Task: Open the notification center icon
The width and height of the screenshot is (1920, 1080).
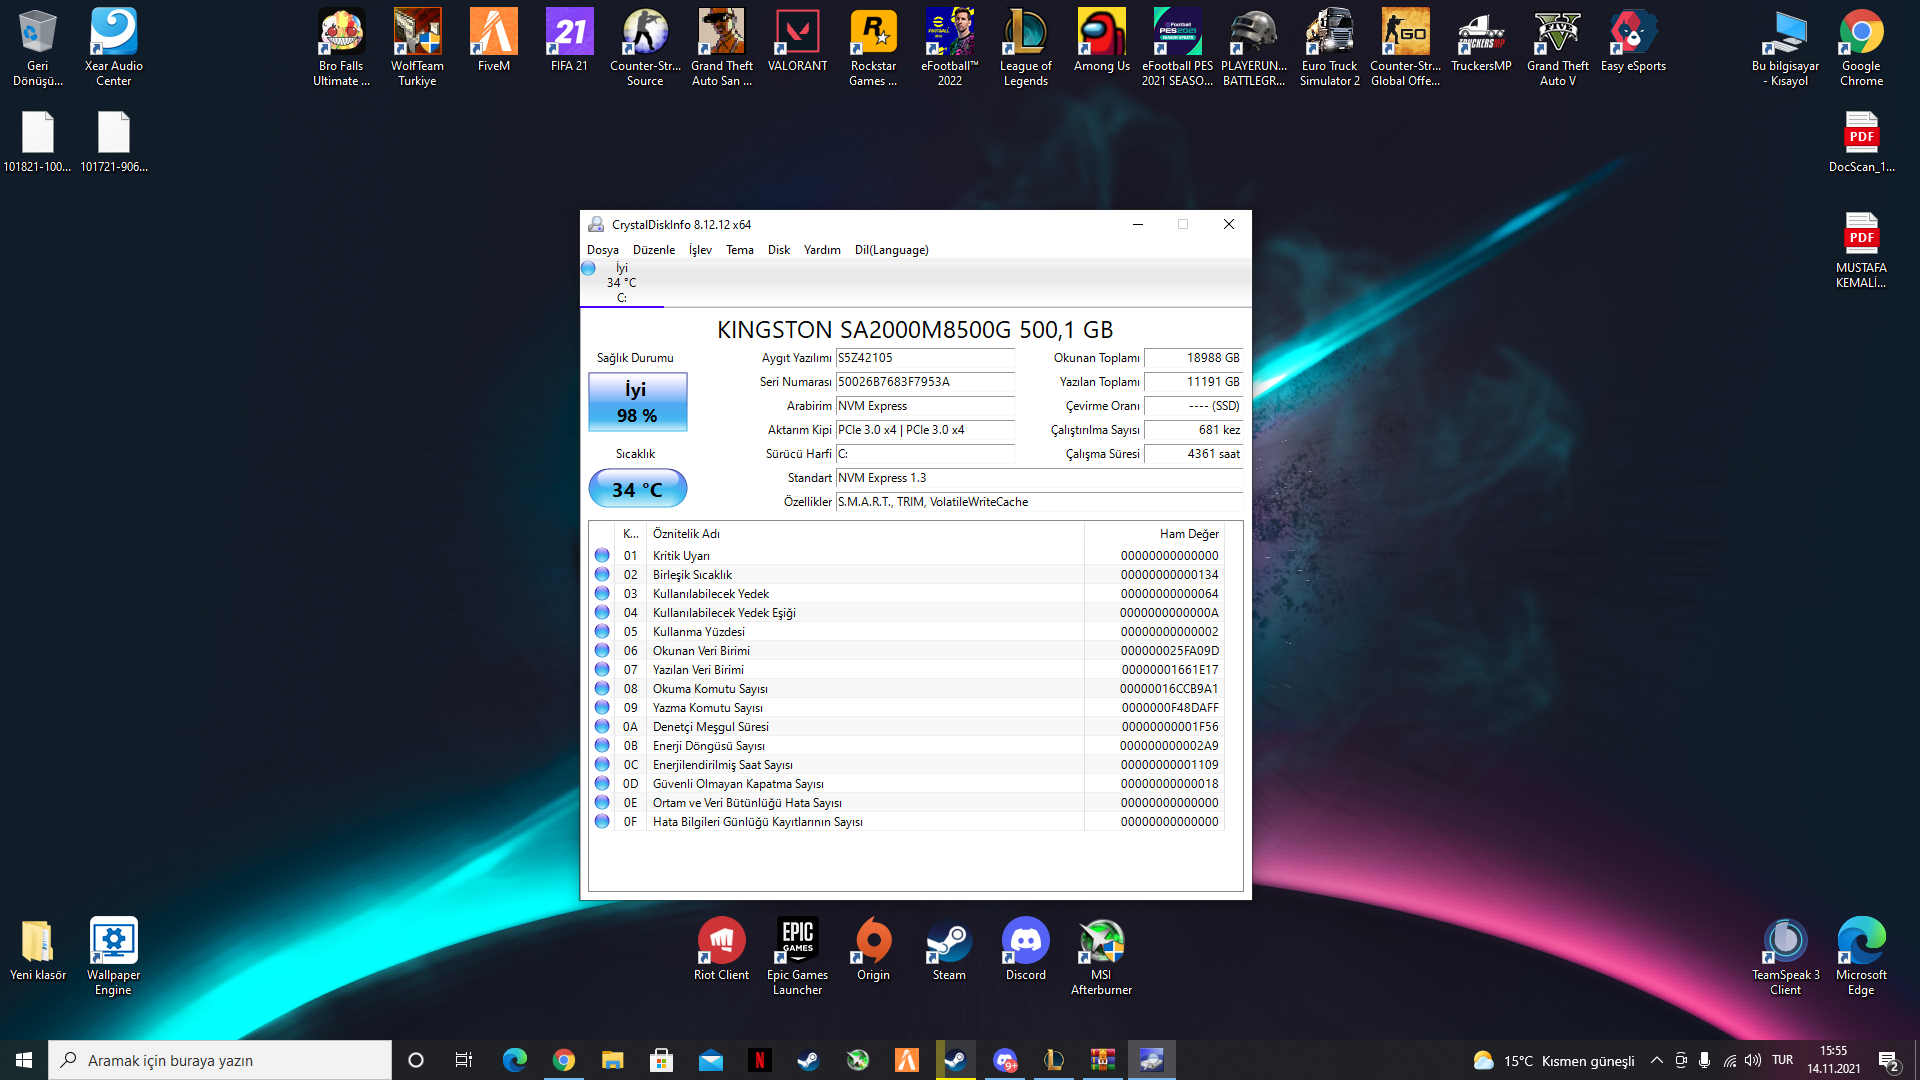Action: 1889,1061
